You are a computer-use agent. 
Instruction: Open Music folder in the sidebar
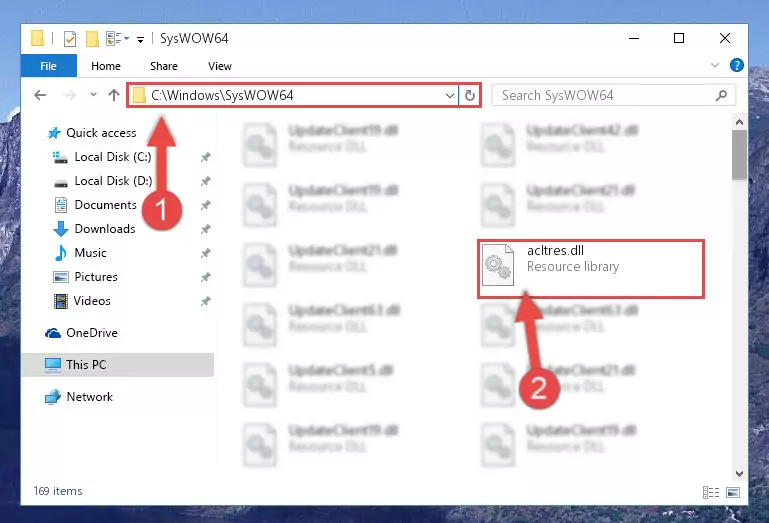click(x=80, y=253)
